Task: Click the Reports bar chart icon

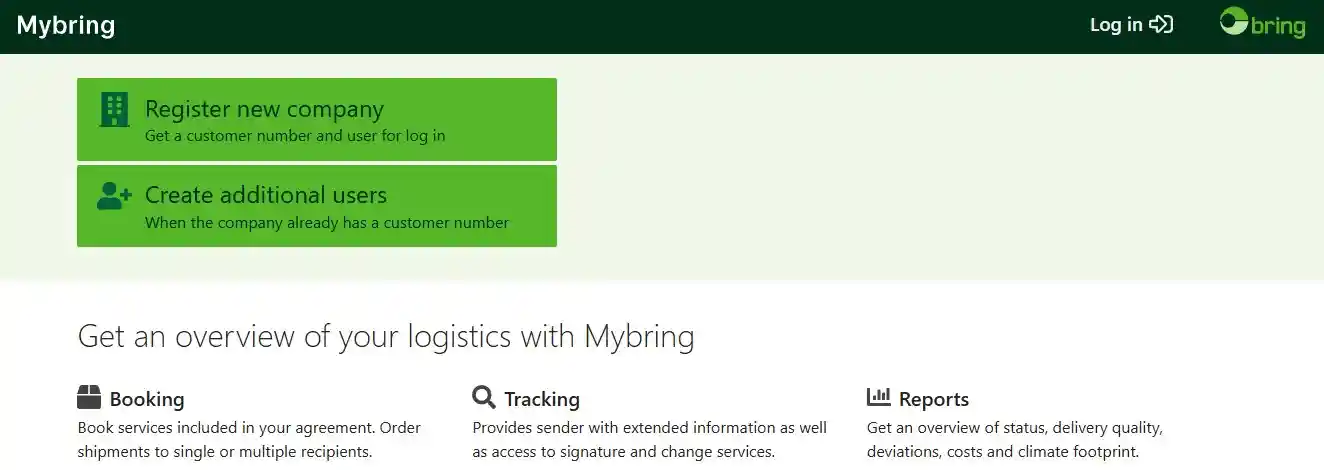Action: point(879,397)
